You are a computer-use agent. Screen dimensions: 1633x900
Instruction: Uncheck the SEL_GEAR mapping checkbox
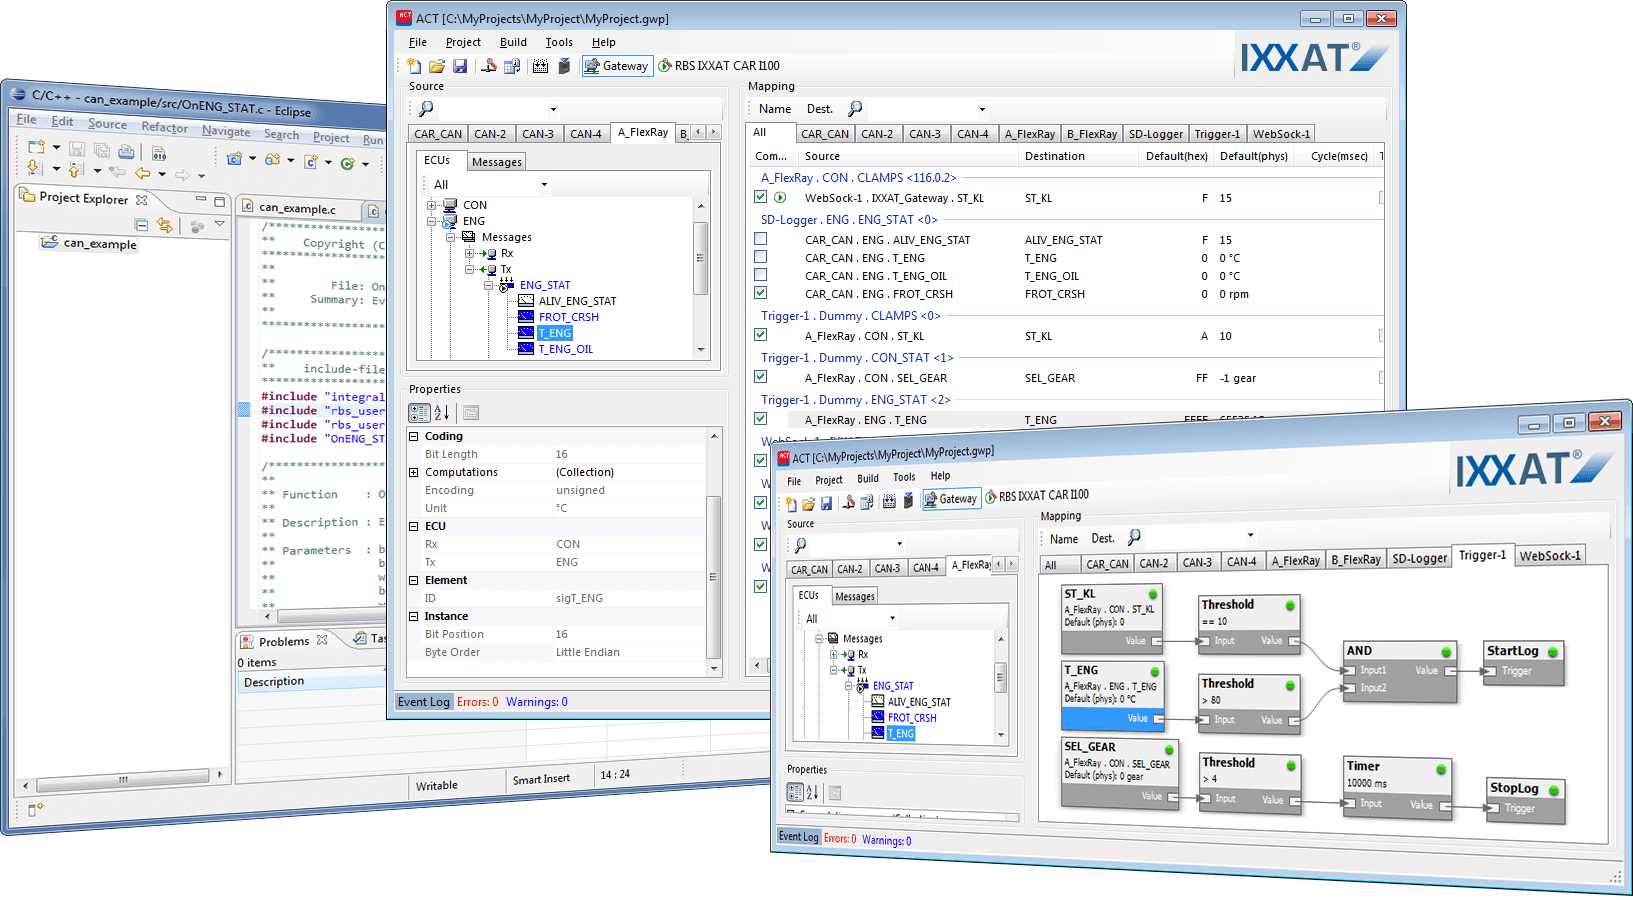[760, 377]
